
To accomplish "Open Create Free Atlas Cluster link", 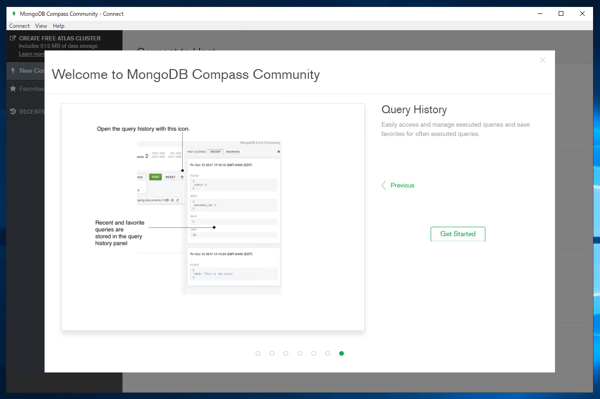I will click(60, 38).
